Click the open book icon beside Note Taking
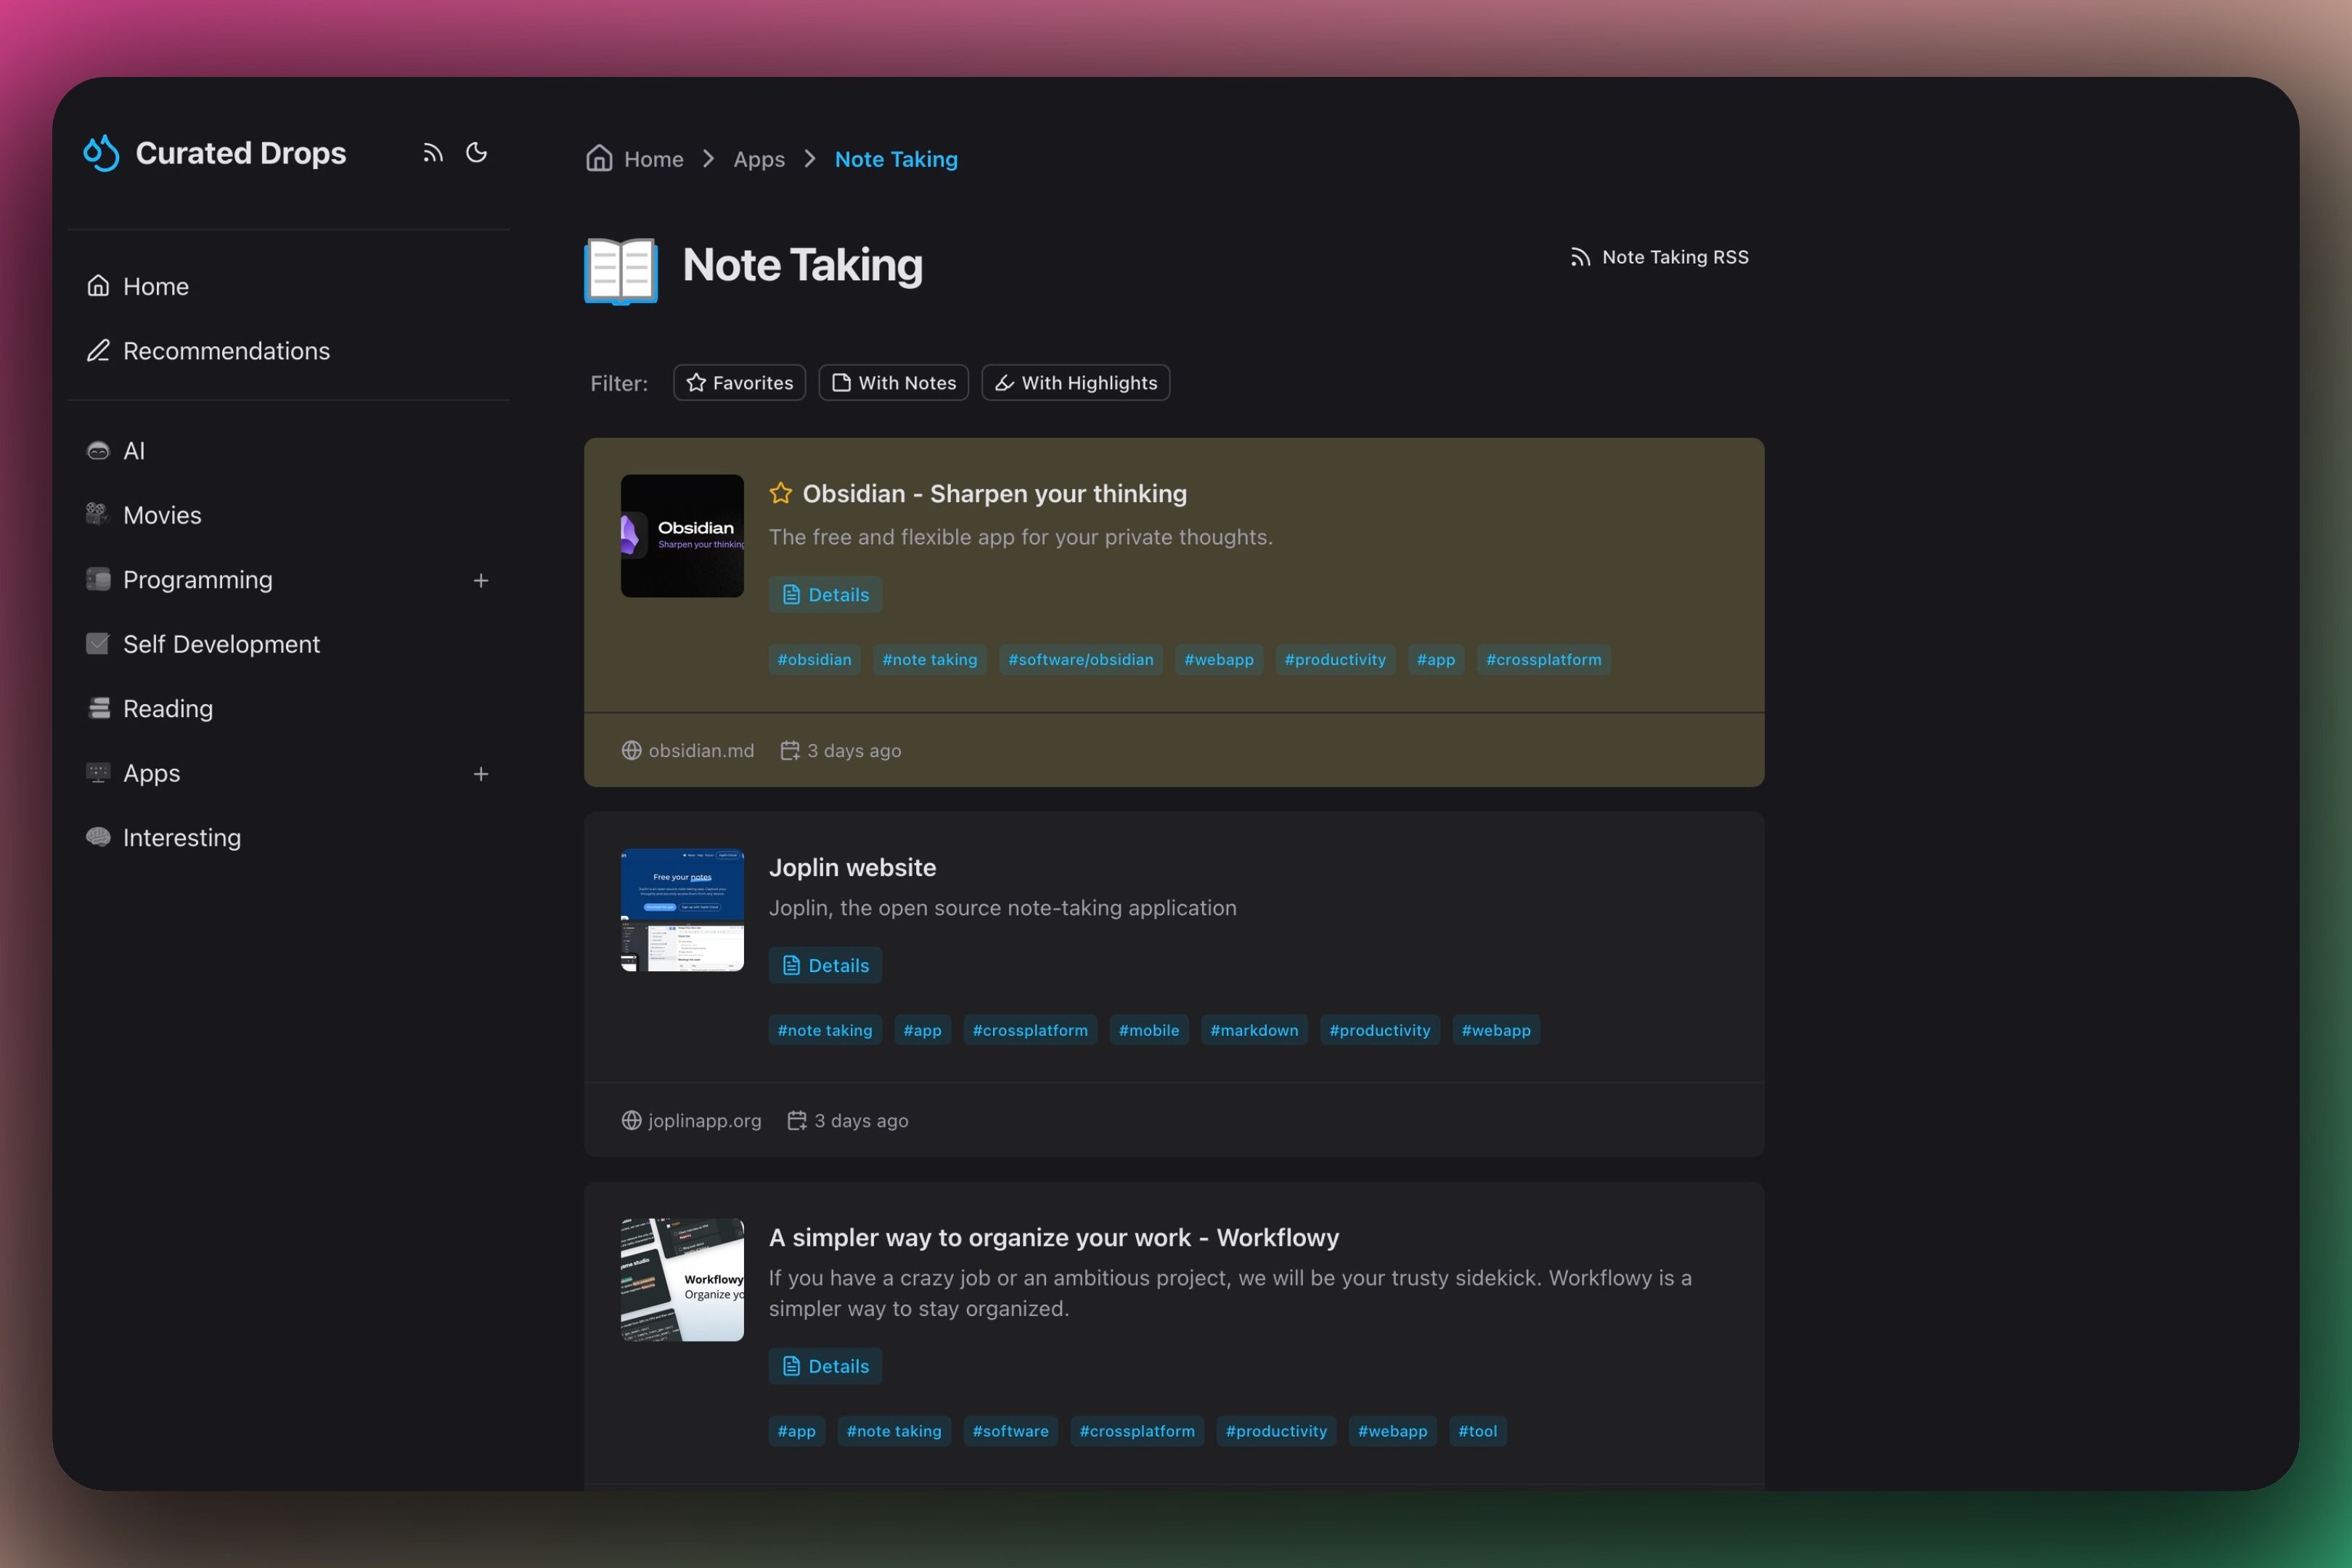Viewport: 2352px width, 1568px height. pos(619,270)
